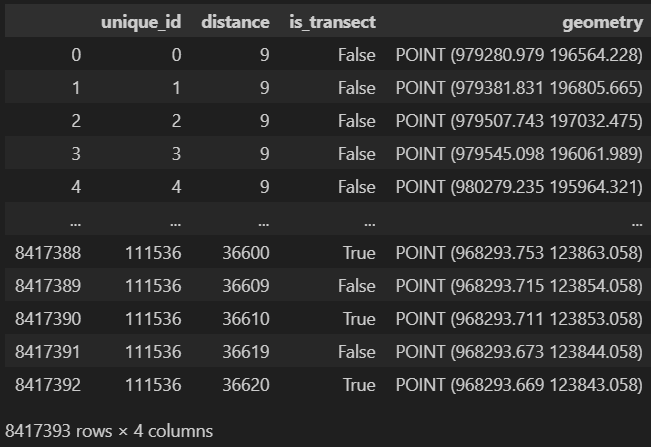
Task: Click the unique_id column header
Action: [x=141, y=22]
